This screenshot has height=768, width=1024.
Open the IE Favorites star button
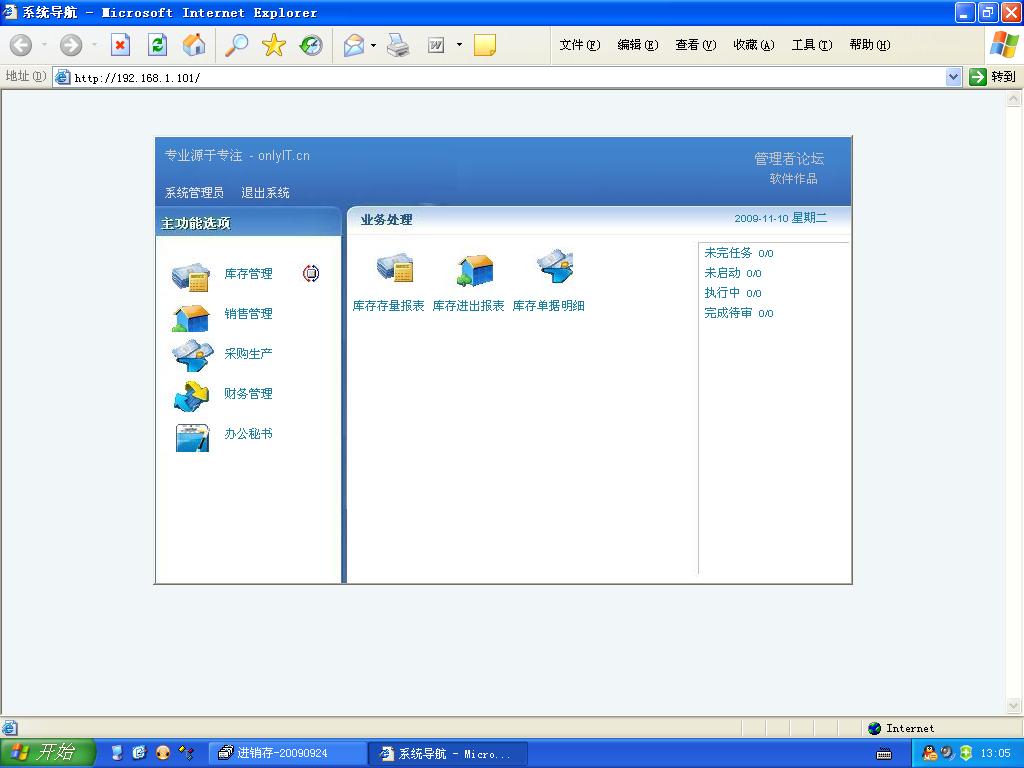(x=273, y=45)
